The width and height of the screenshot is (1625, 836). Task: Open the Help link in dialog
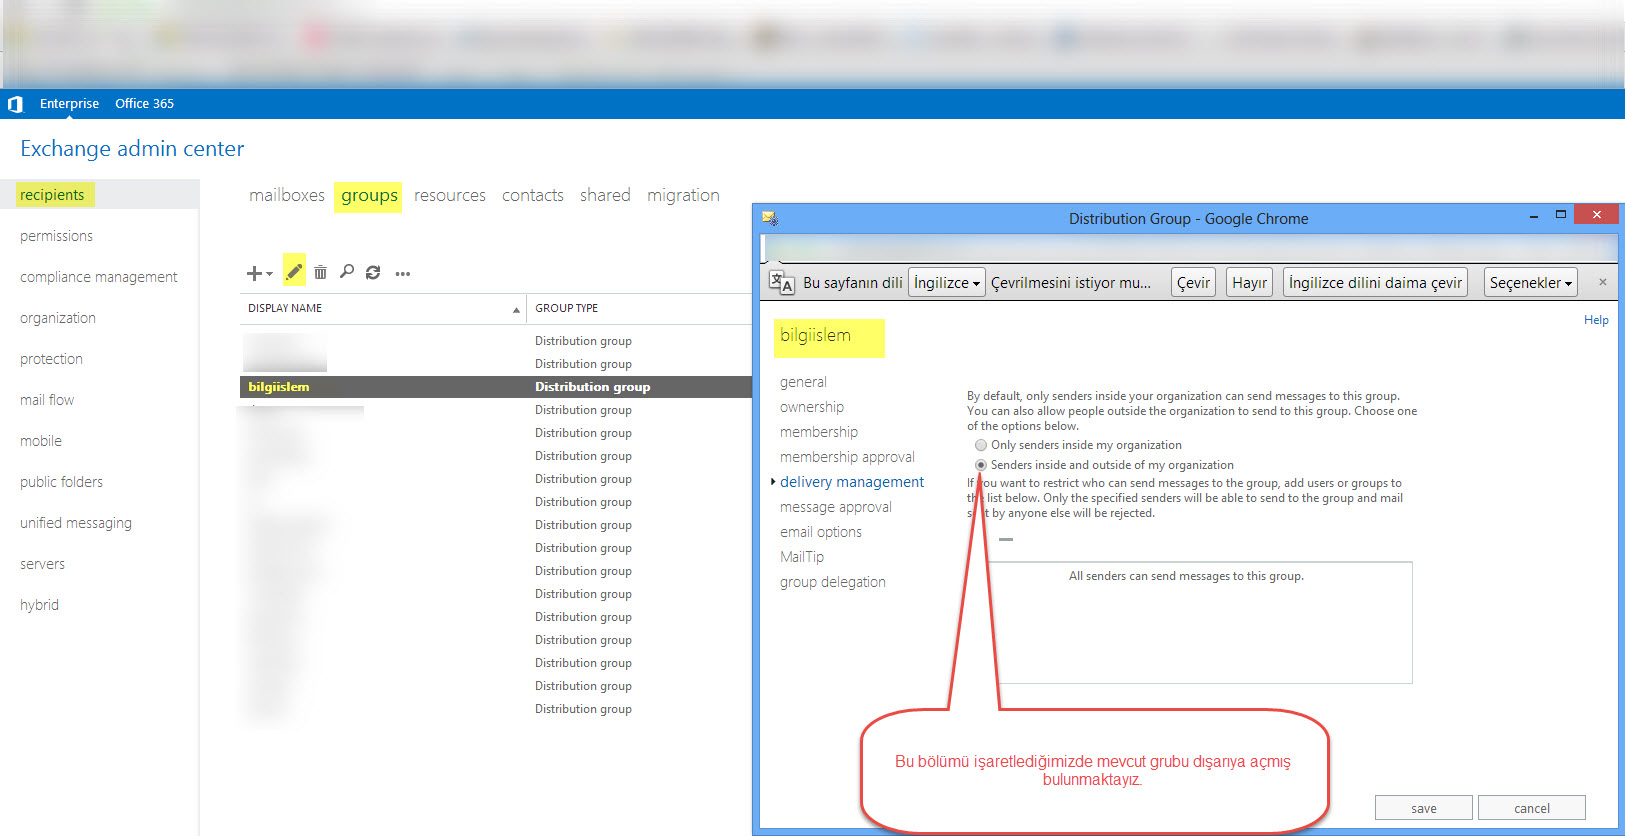(1596, 320)
